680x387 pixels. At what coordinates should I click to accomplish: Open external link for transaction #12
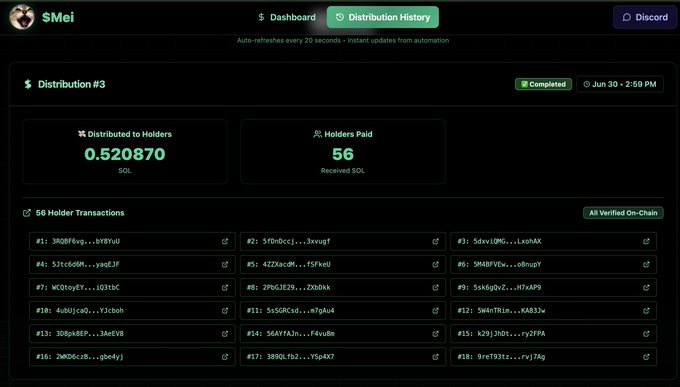pyautogui.click(x=646, y=311)
